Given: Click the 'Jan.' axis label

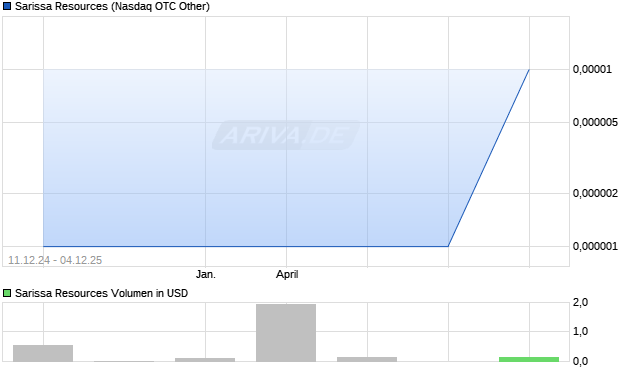Looking at the screenshot, I should pyautogui.click(x=206, y=274).
